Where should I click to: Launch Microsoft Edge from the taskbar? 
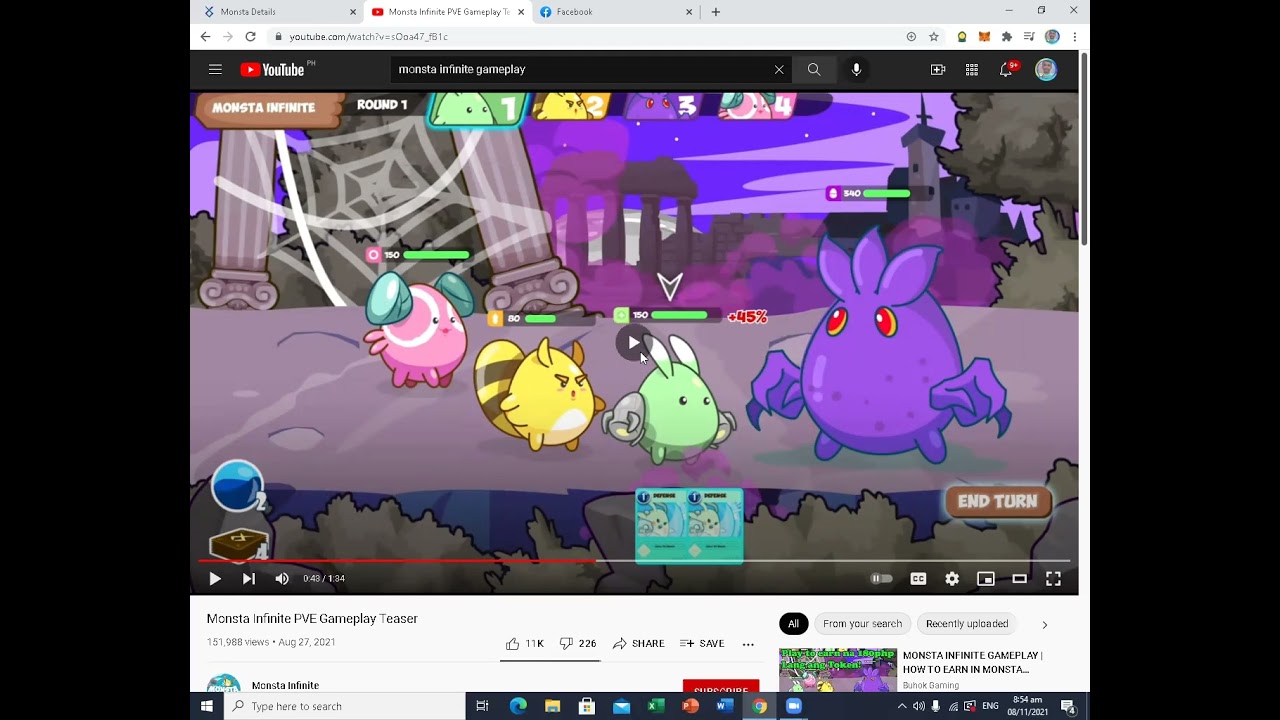pos(518,706)
